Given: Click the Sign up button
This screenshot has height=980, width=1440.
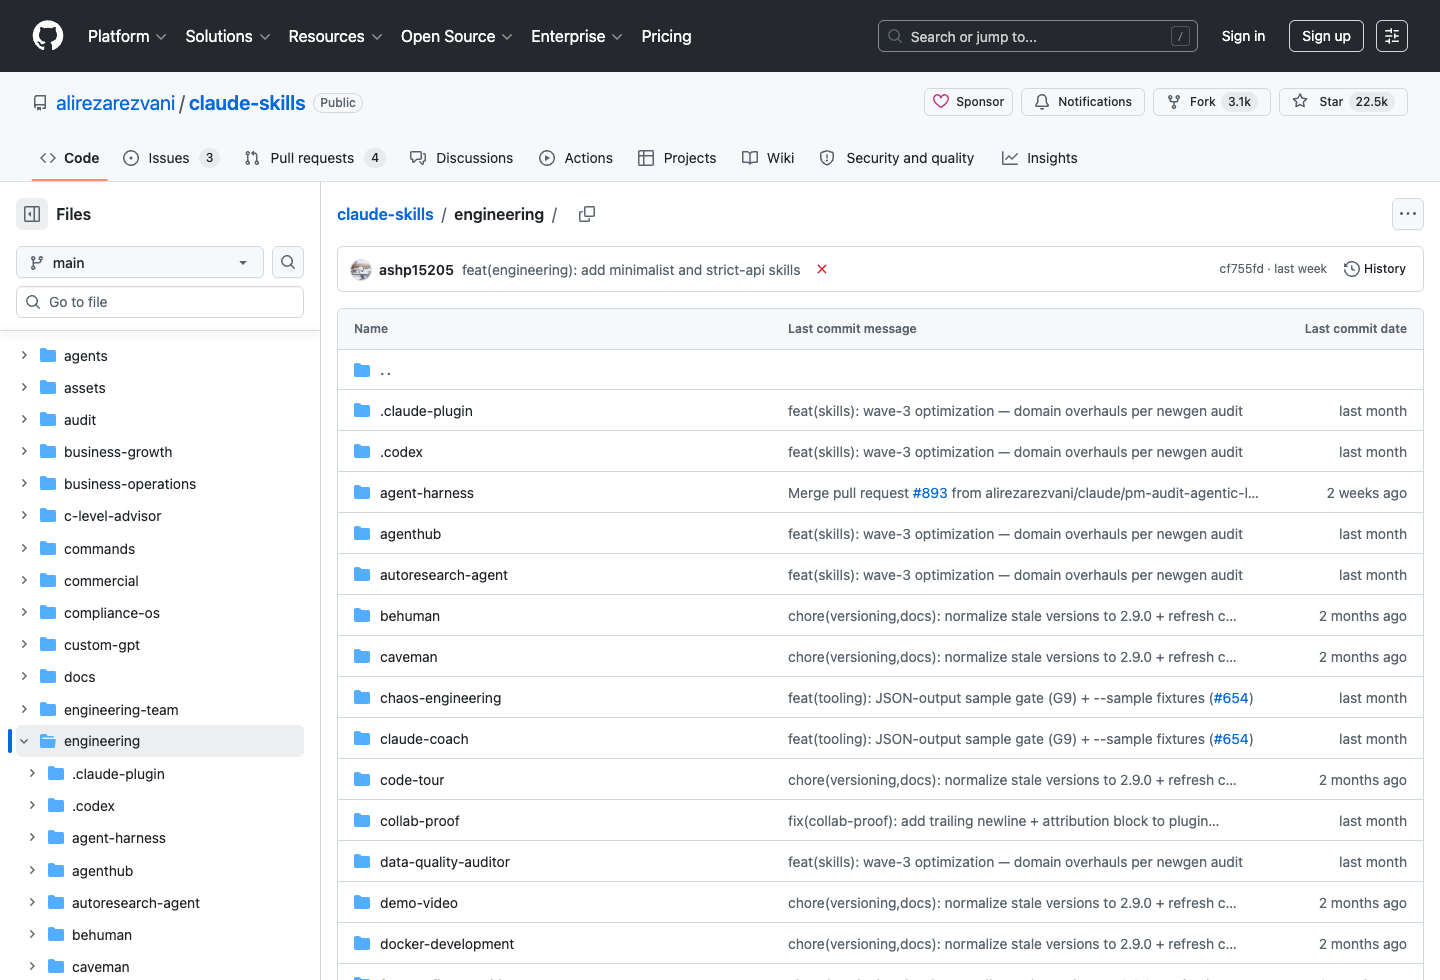Looking at the screenshot, I should (1326, 36).
